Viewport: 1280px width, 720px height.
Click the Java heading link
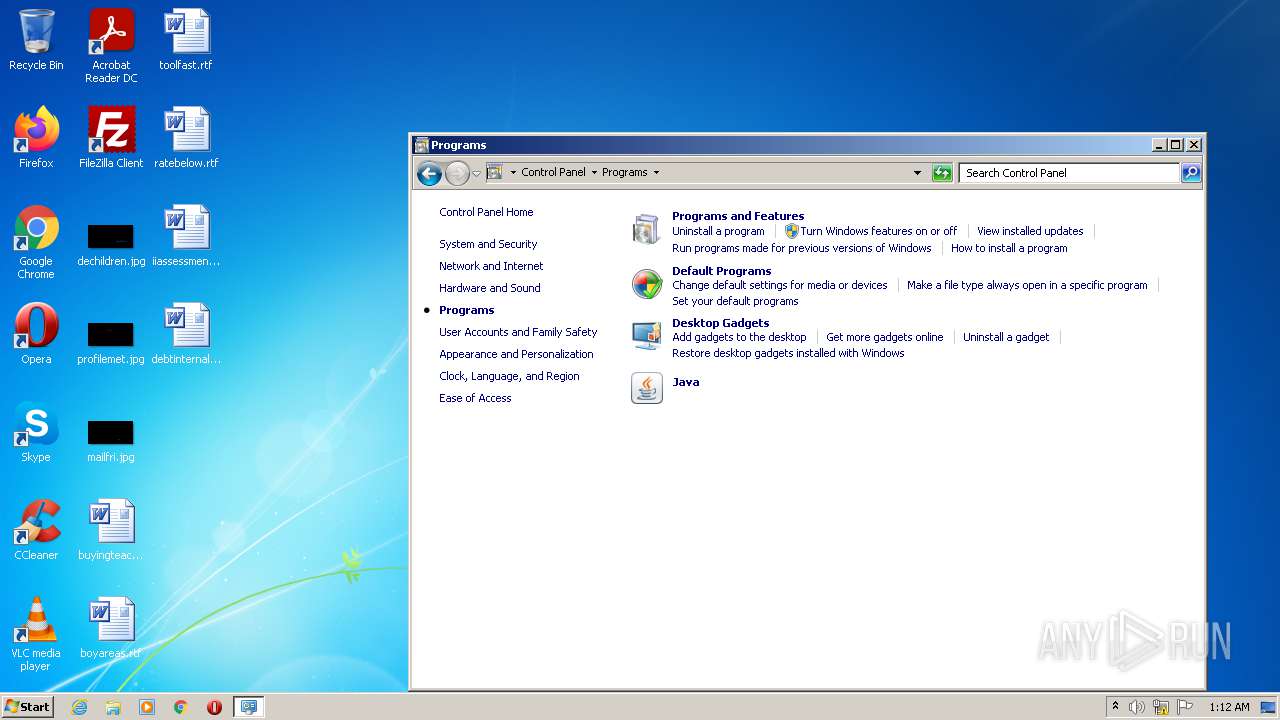click(x=686, y=382)
